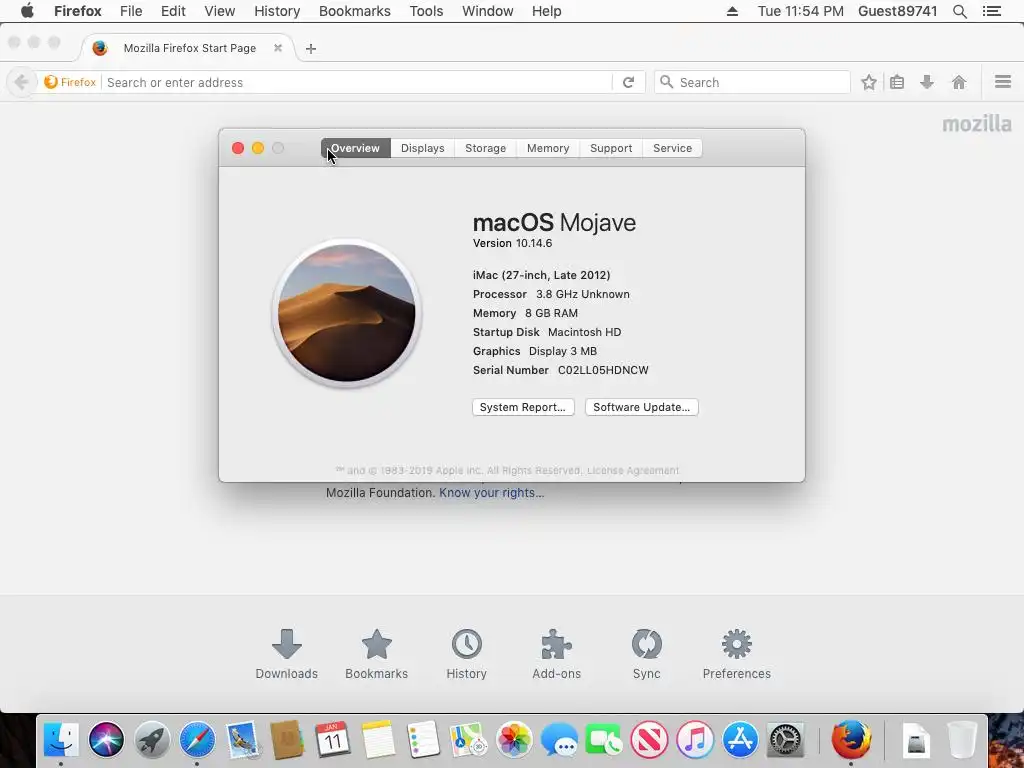Switch to the Storage tab
Viewport: 1024px width, 768px height.
(x=485, y=148)
